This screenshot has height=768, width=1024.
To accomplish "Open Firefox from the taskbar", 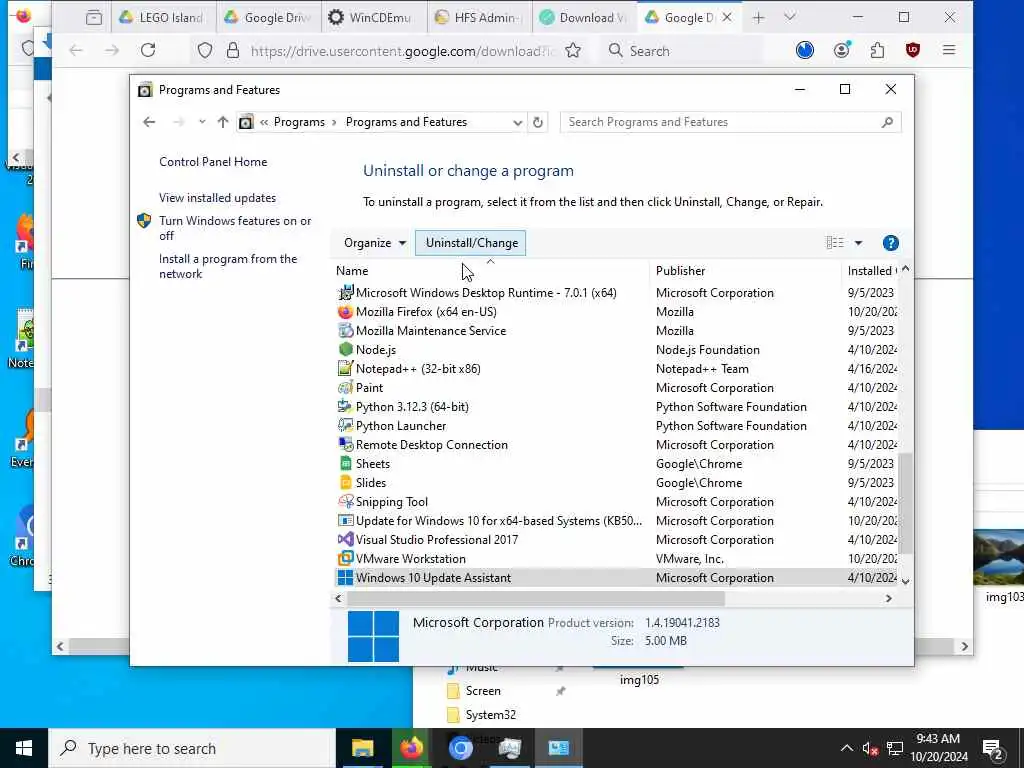I will click(x=411, y=748).
